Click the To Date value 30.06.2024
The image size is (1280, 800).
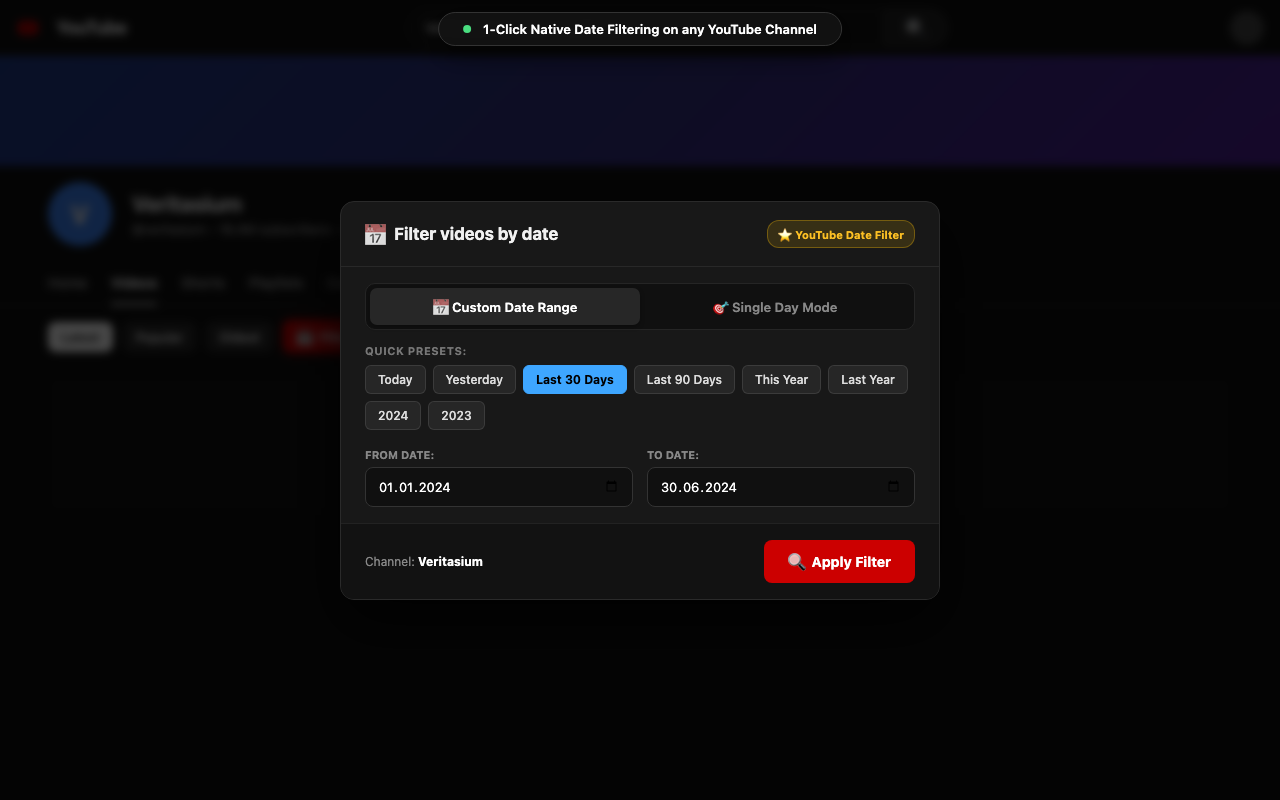(x=699, y=488)
